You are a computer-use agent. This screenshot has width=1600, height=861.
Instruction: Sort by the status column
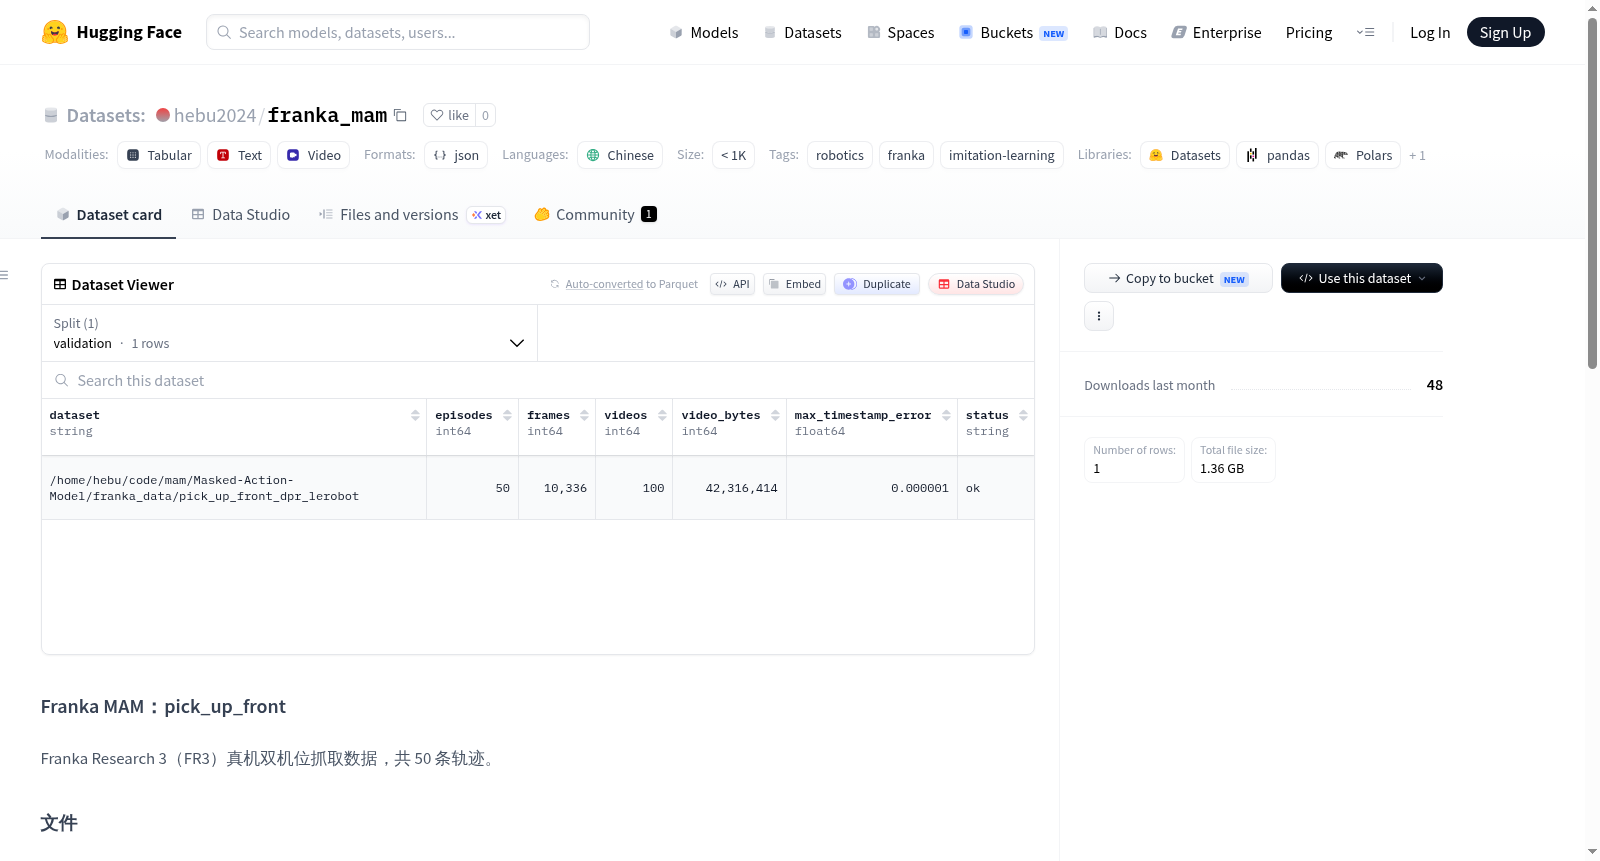tap(1023, 415)
